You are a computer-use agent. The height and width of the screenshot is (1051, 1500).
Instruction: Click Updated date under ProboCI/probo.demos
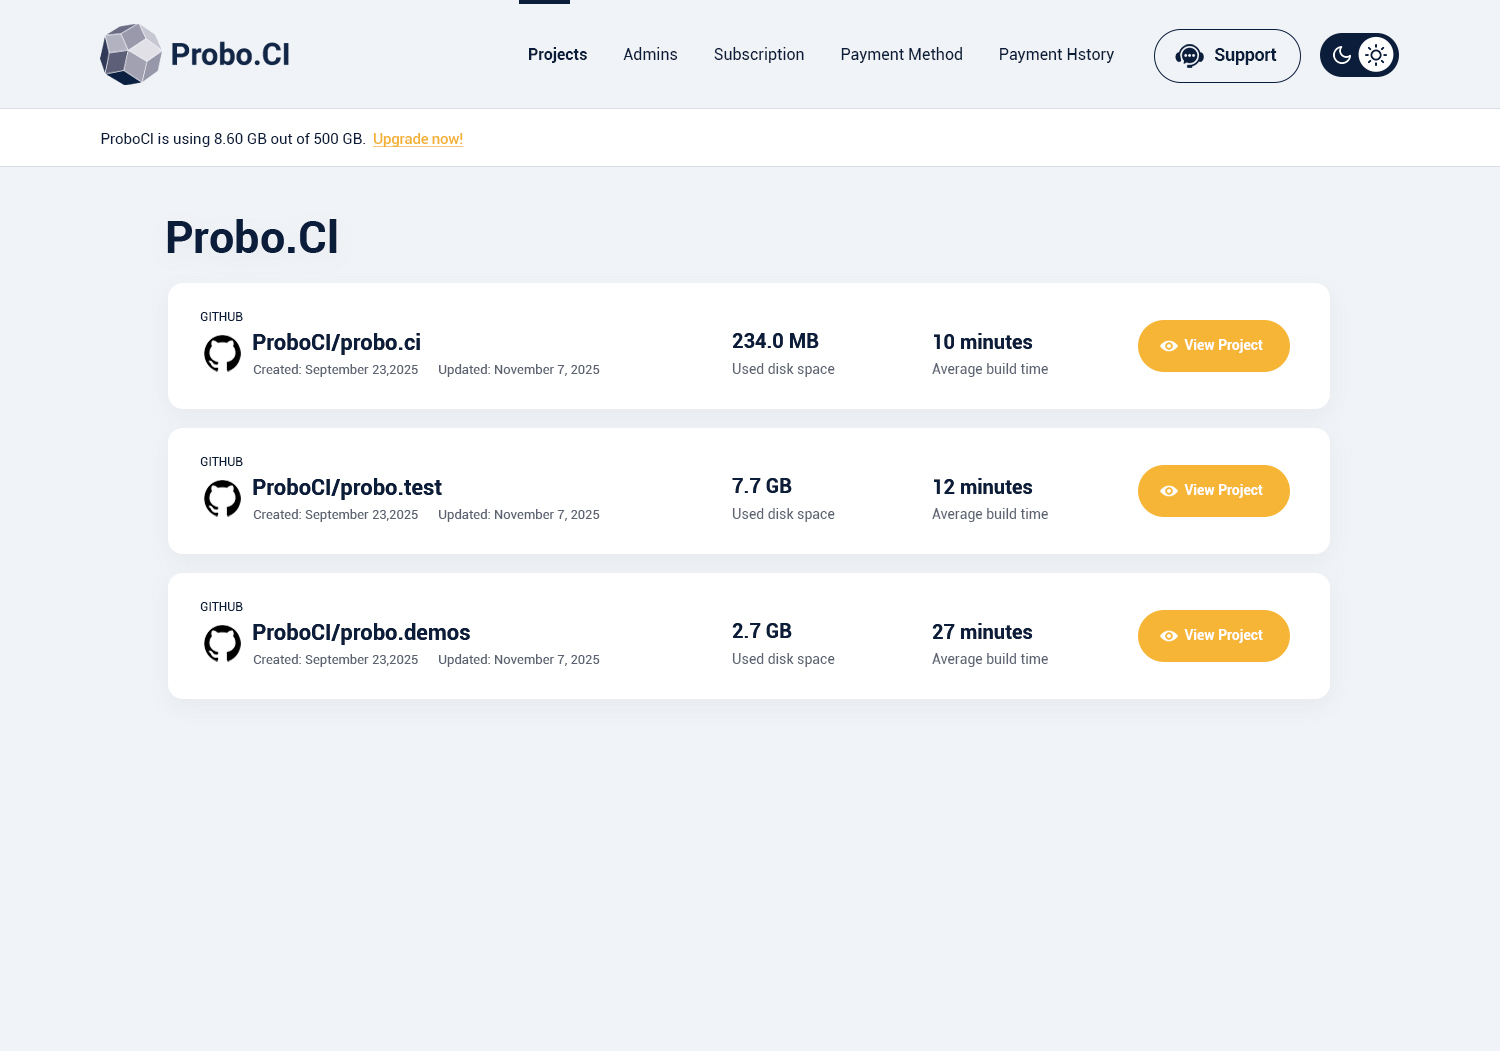click(x=519, y=660)
